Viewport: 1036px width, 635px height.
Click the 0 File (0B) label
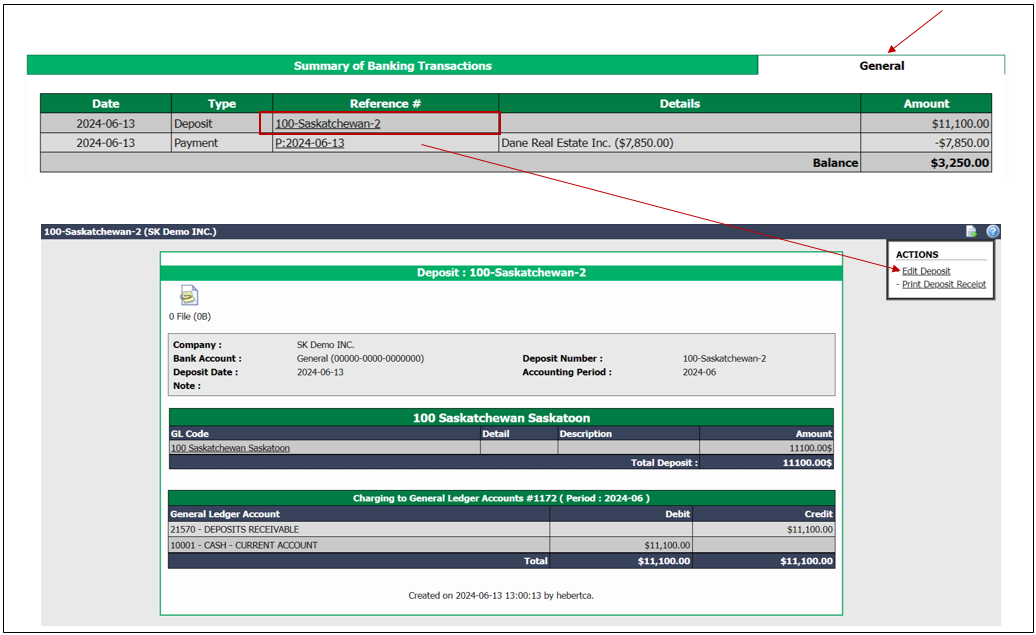click(190, 317)
